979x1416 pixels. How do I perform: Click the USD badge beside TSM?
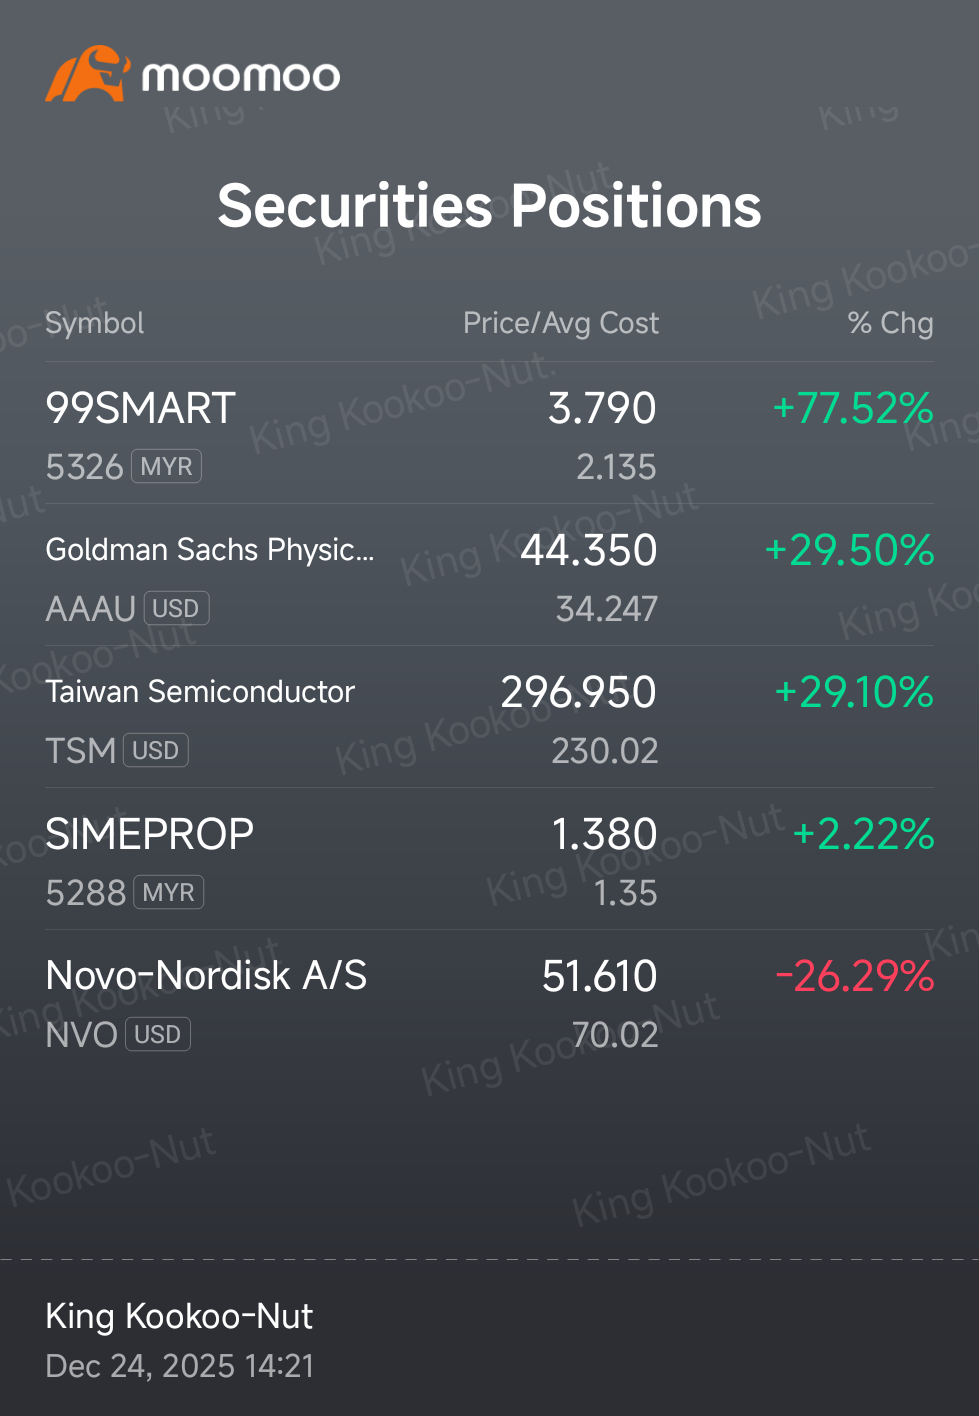tap(156, 750)
